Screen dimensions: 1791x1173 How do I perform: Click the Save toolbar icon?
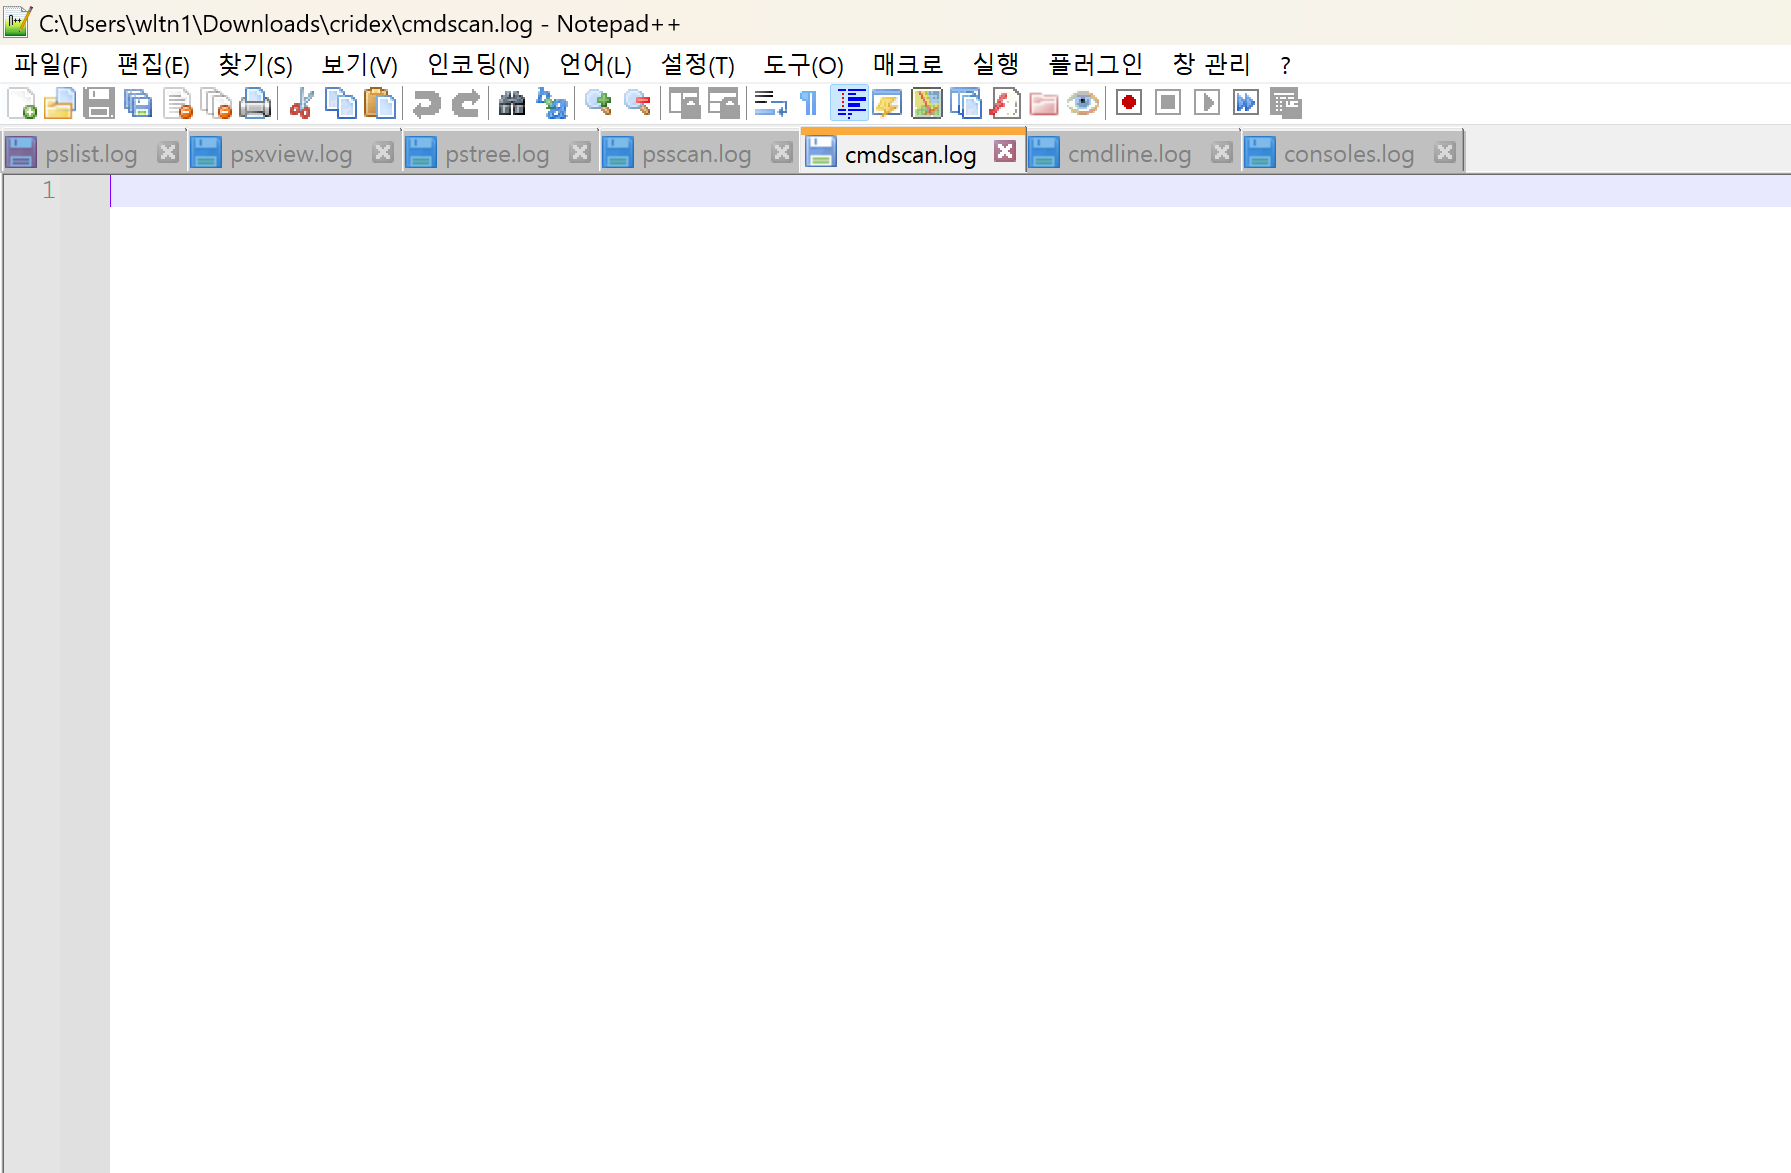[99, 103]
